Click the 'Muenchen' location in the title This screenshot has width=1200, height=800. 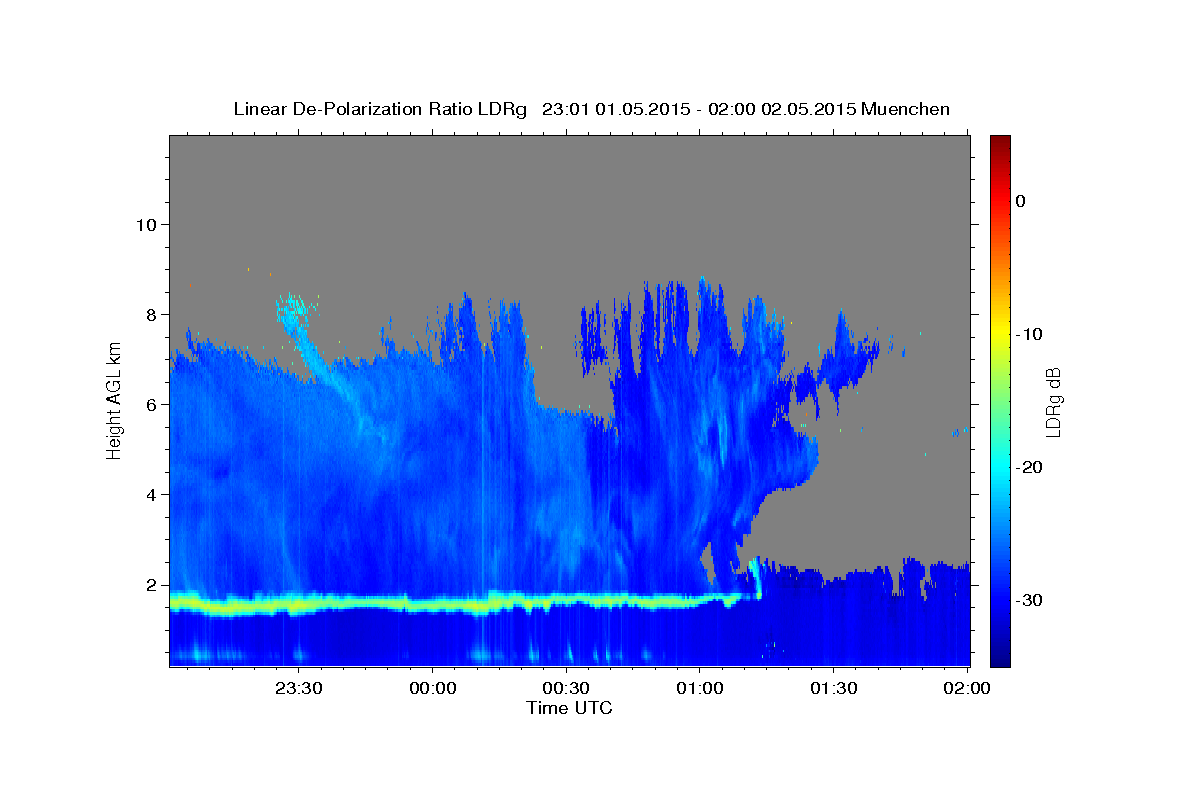click(907, 109)
